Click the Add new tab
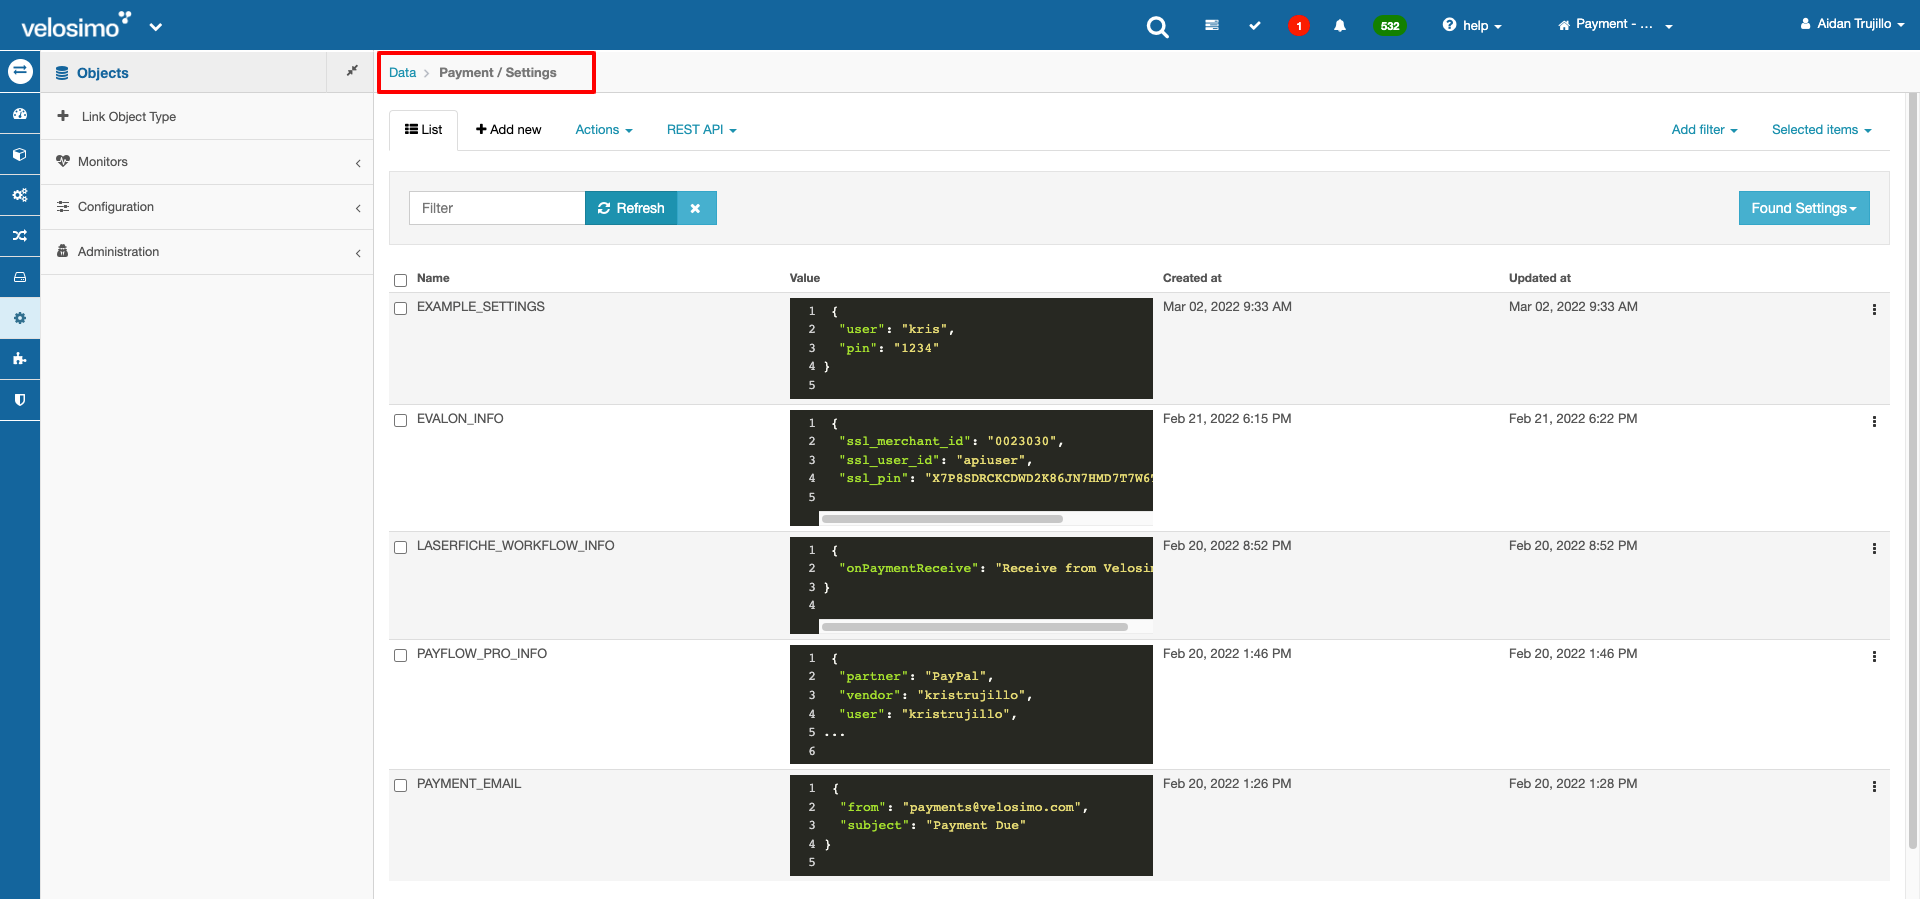1920x899 pixels. (x=509, y=130)
